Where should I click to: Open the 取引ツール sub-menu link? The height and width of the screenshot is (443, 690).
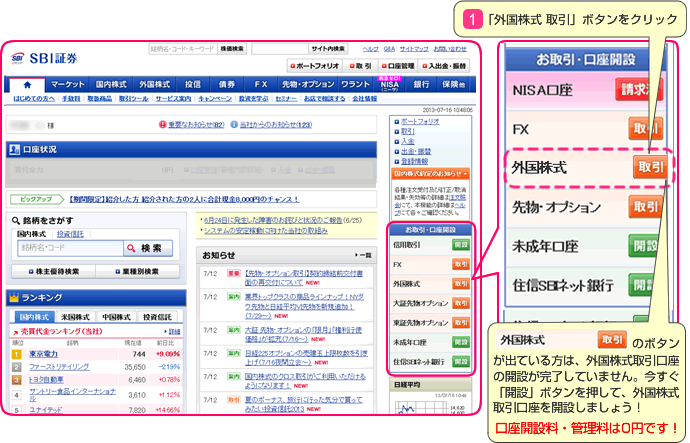[134, 99]
